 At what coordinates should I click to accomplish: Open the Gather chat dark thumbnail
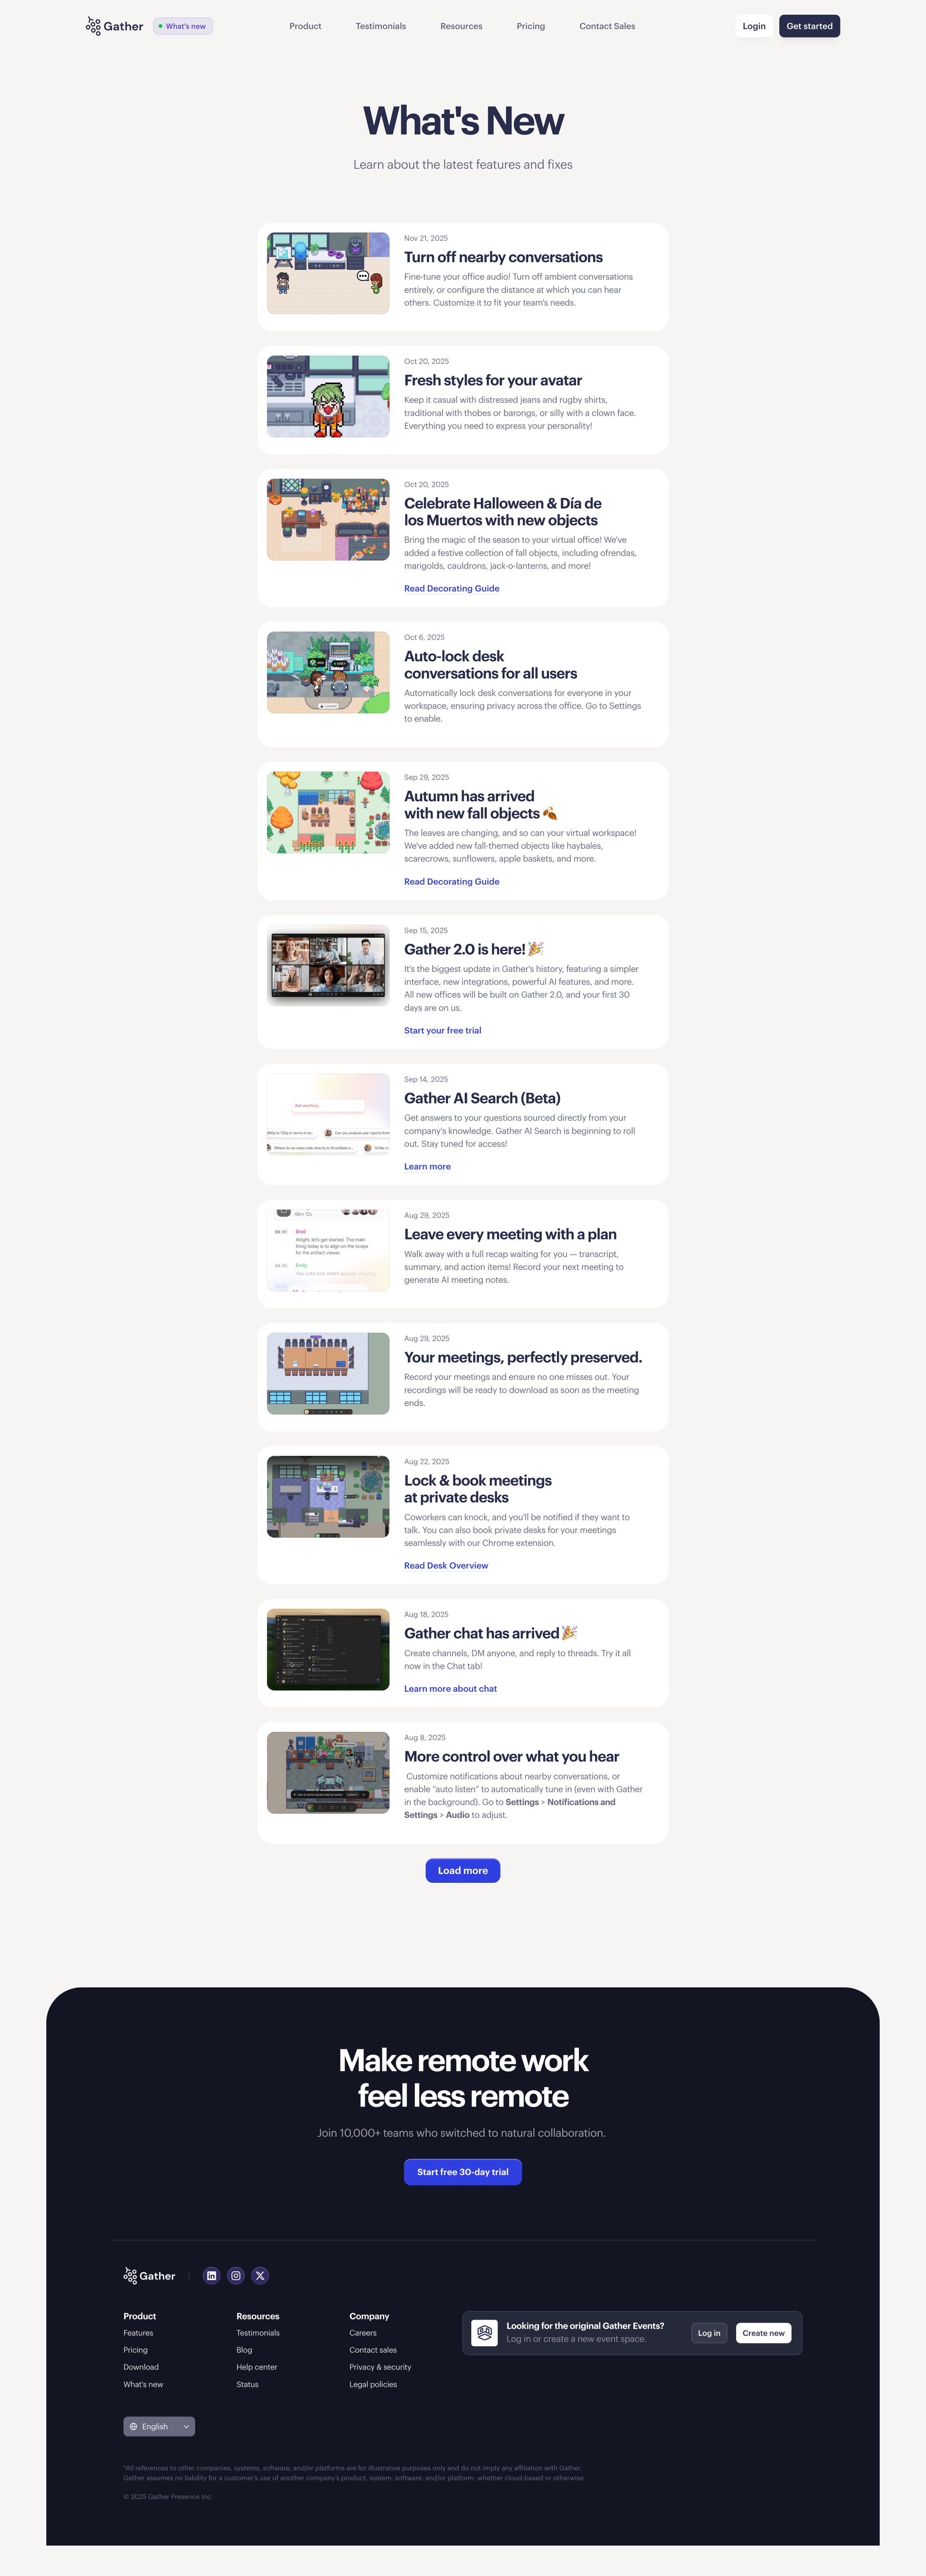pyautogui.click(x=328, y=1649)
